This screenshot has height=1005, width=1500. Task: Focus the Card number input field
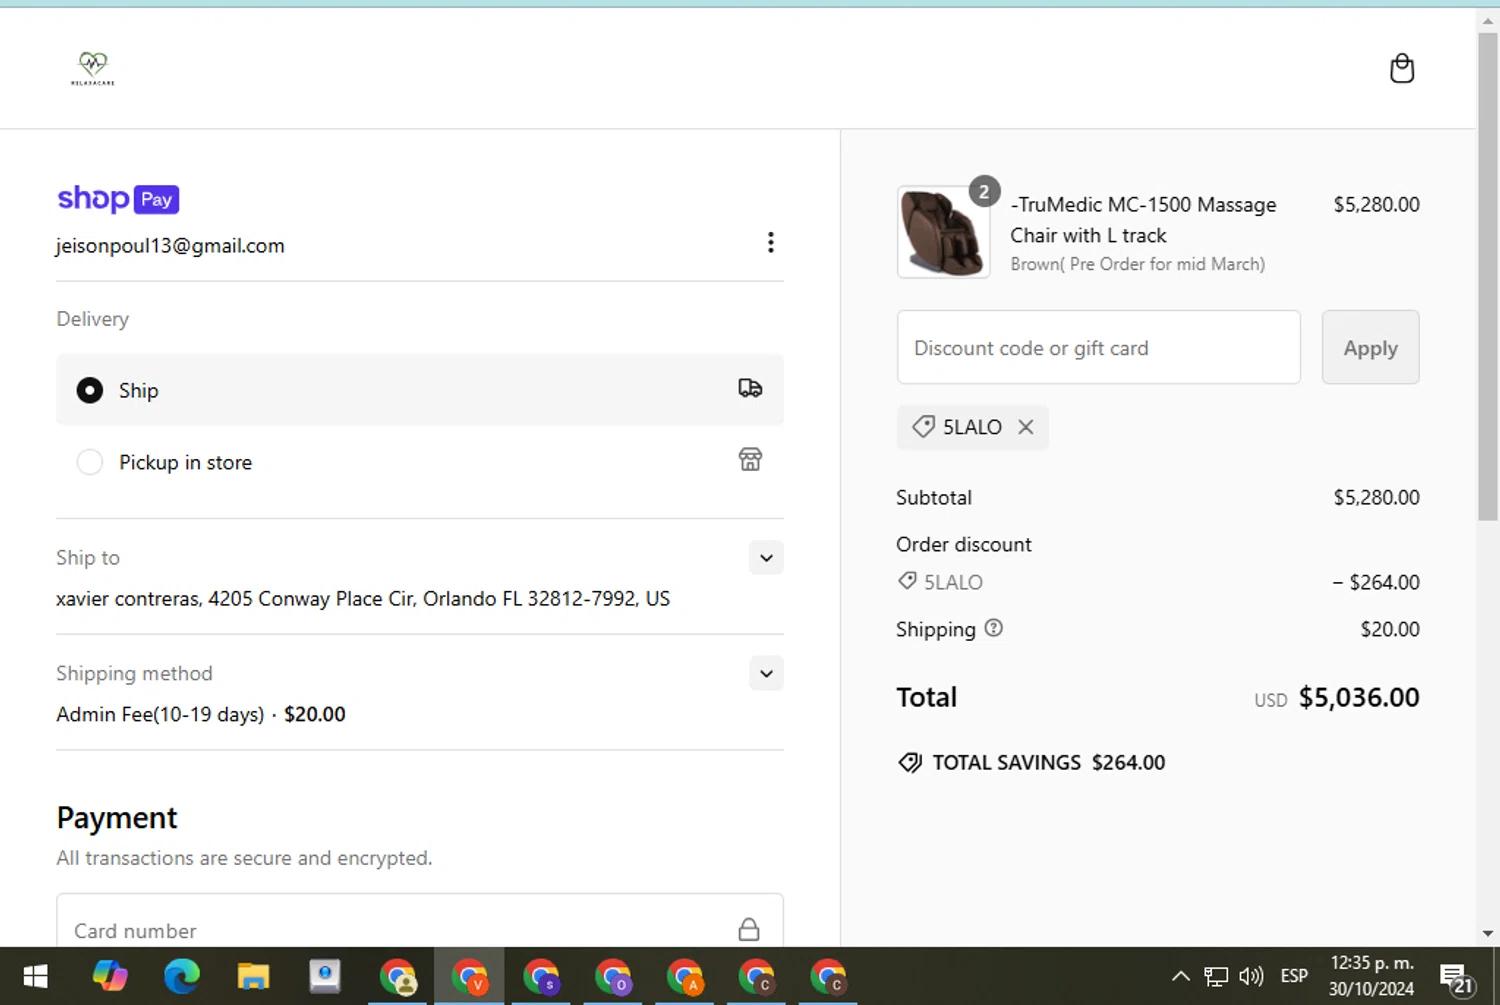click(420, 921)
